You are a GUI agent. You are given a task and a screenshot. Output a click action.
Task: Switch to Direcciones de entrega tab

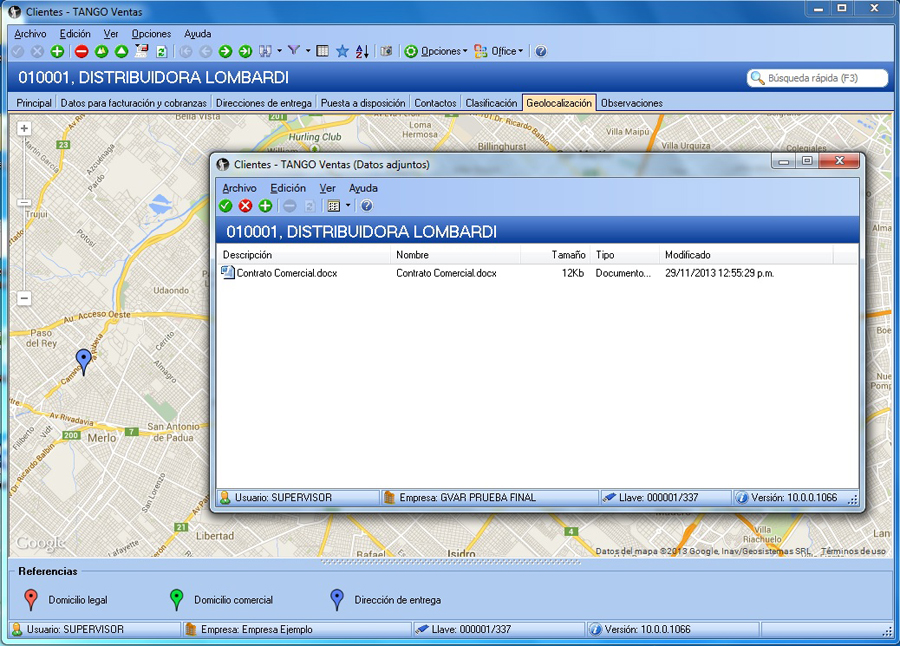coord(263,103)
